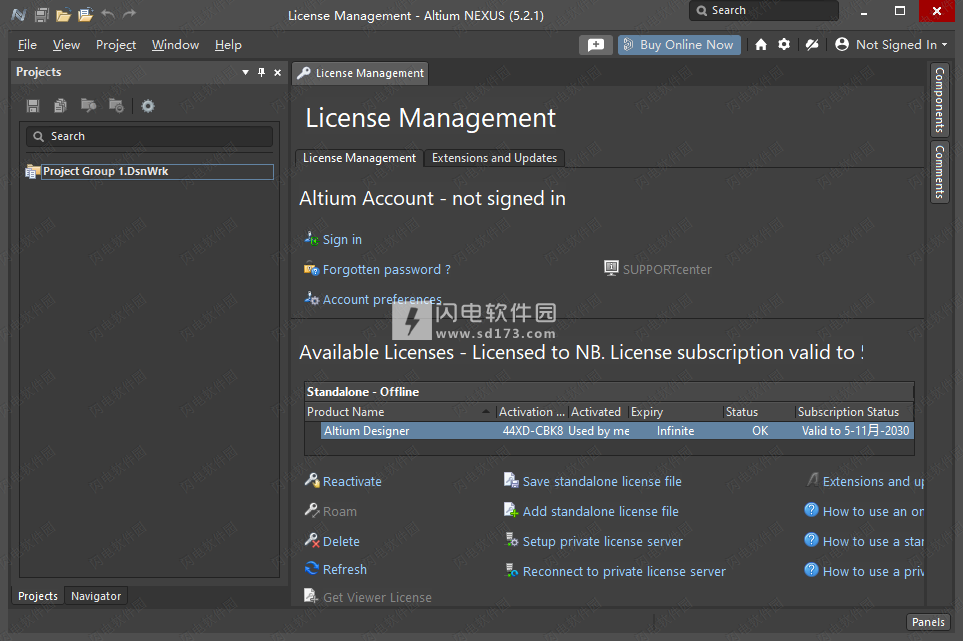Switch to the Extensions and Updates tab
Image resolution: width=963 pixels, height=641 pixels.
pyautogui.click(x=494, y=158)
